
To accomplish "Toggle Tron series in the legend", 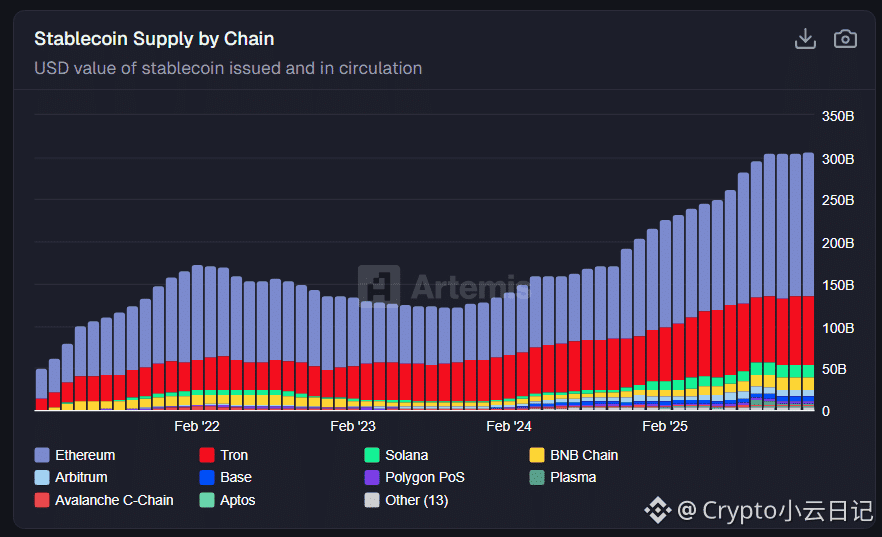I will point(224,455).
